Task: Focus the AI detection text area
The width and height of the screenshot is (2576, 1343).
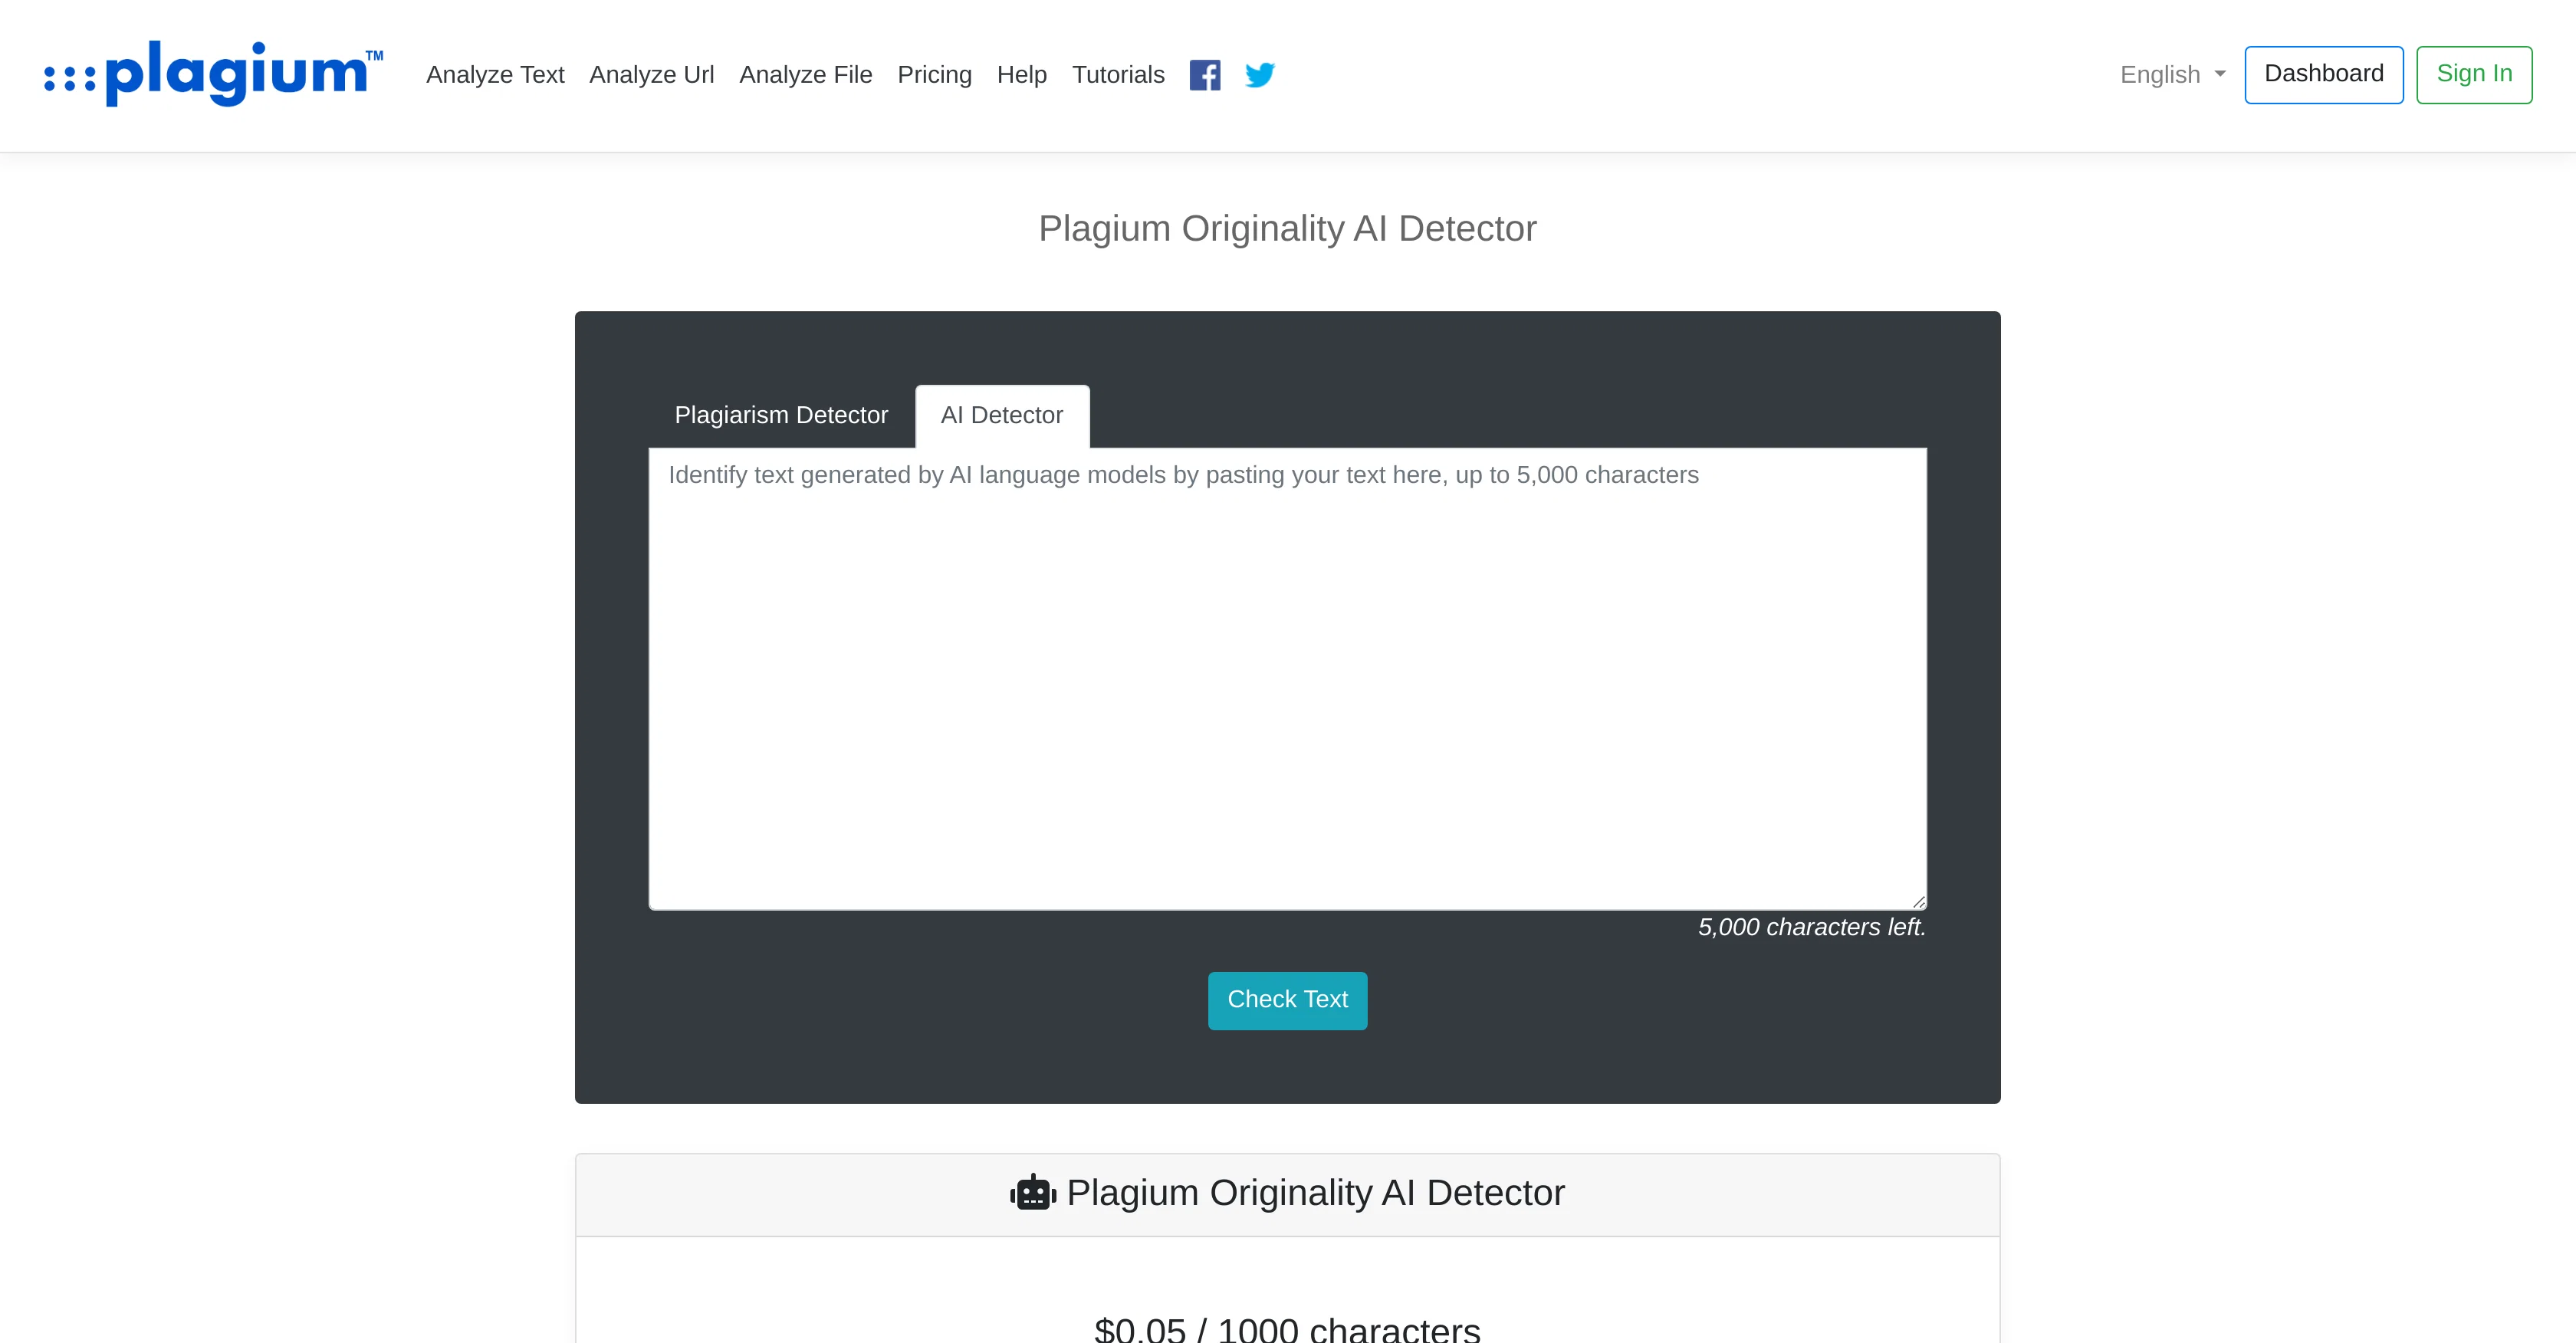Action: 1288,679
